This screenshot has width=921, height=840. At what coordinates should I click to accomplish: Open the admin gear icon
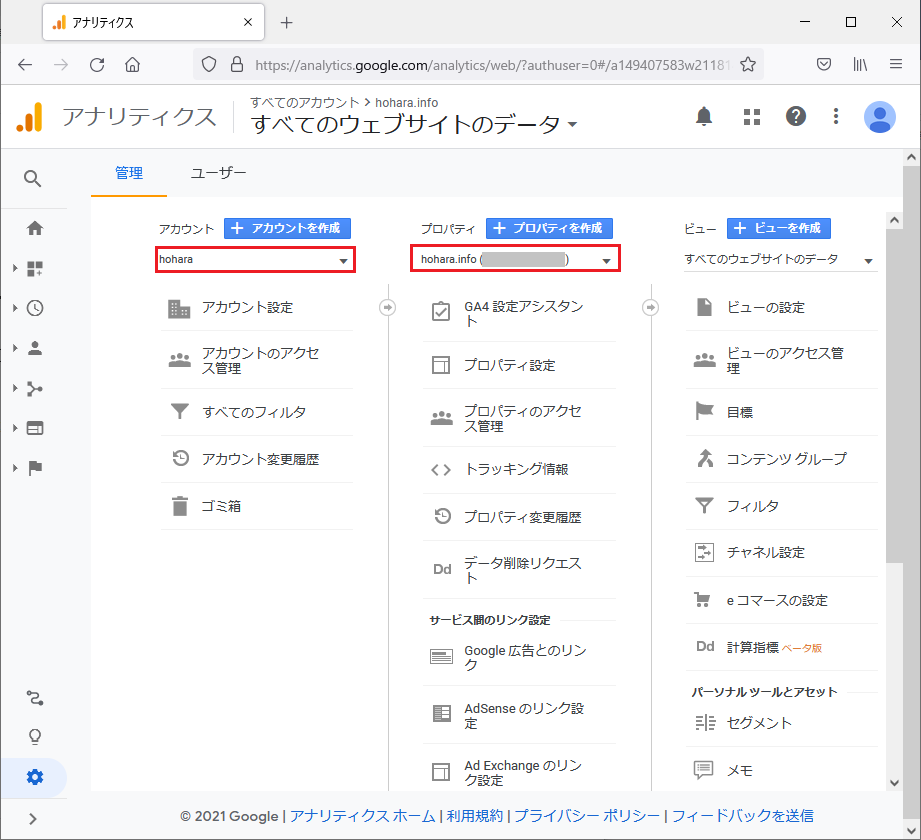[x=35, y=777]
